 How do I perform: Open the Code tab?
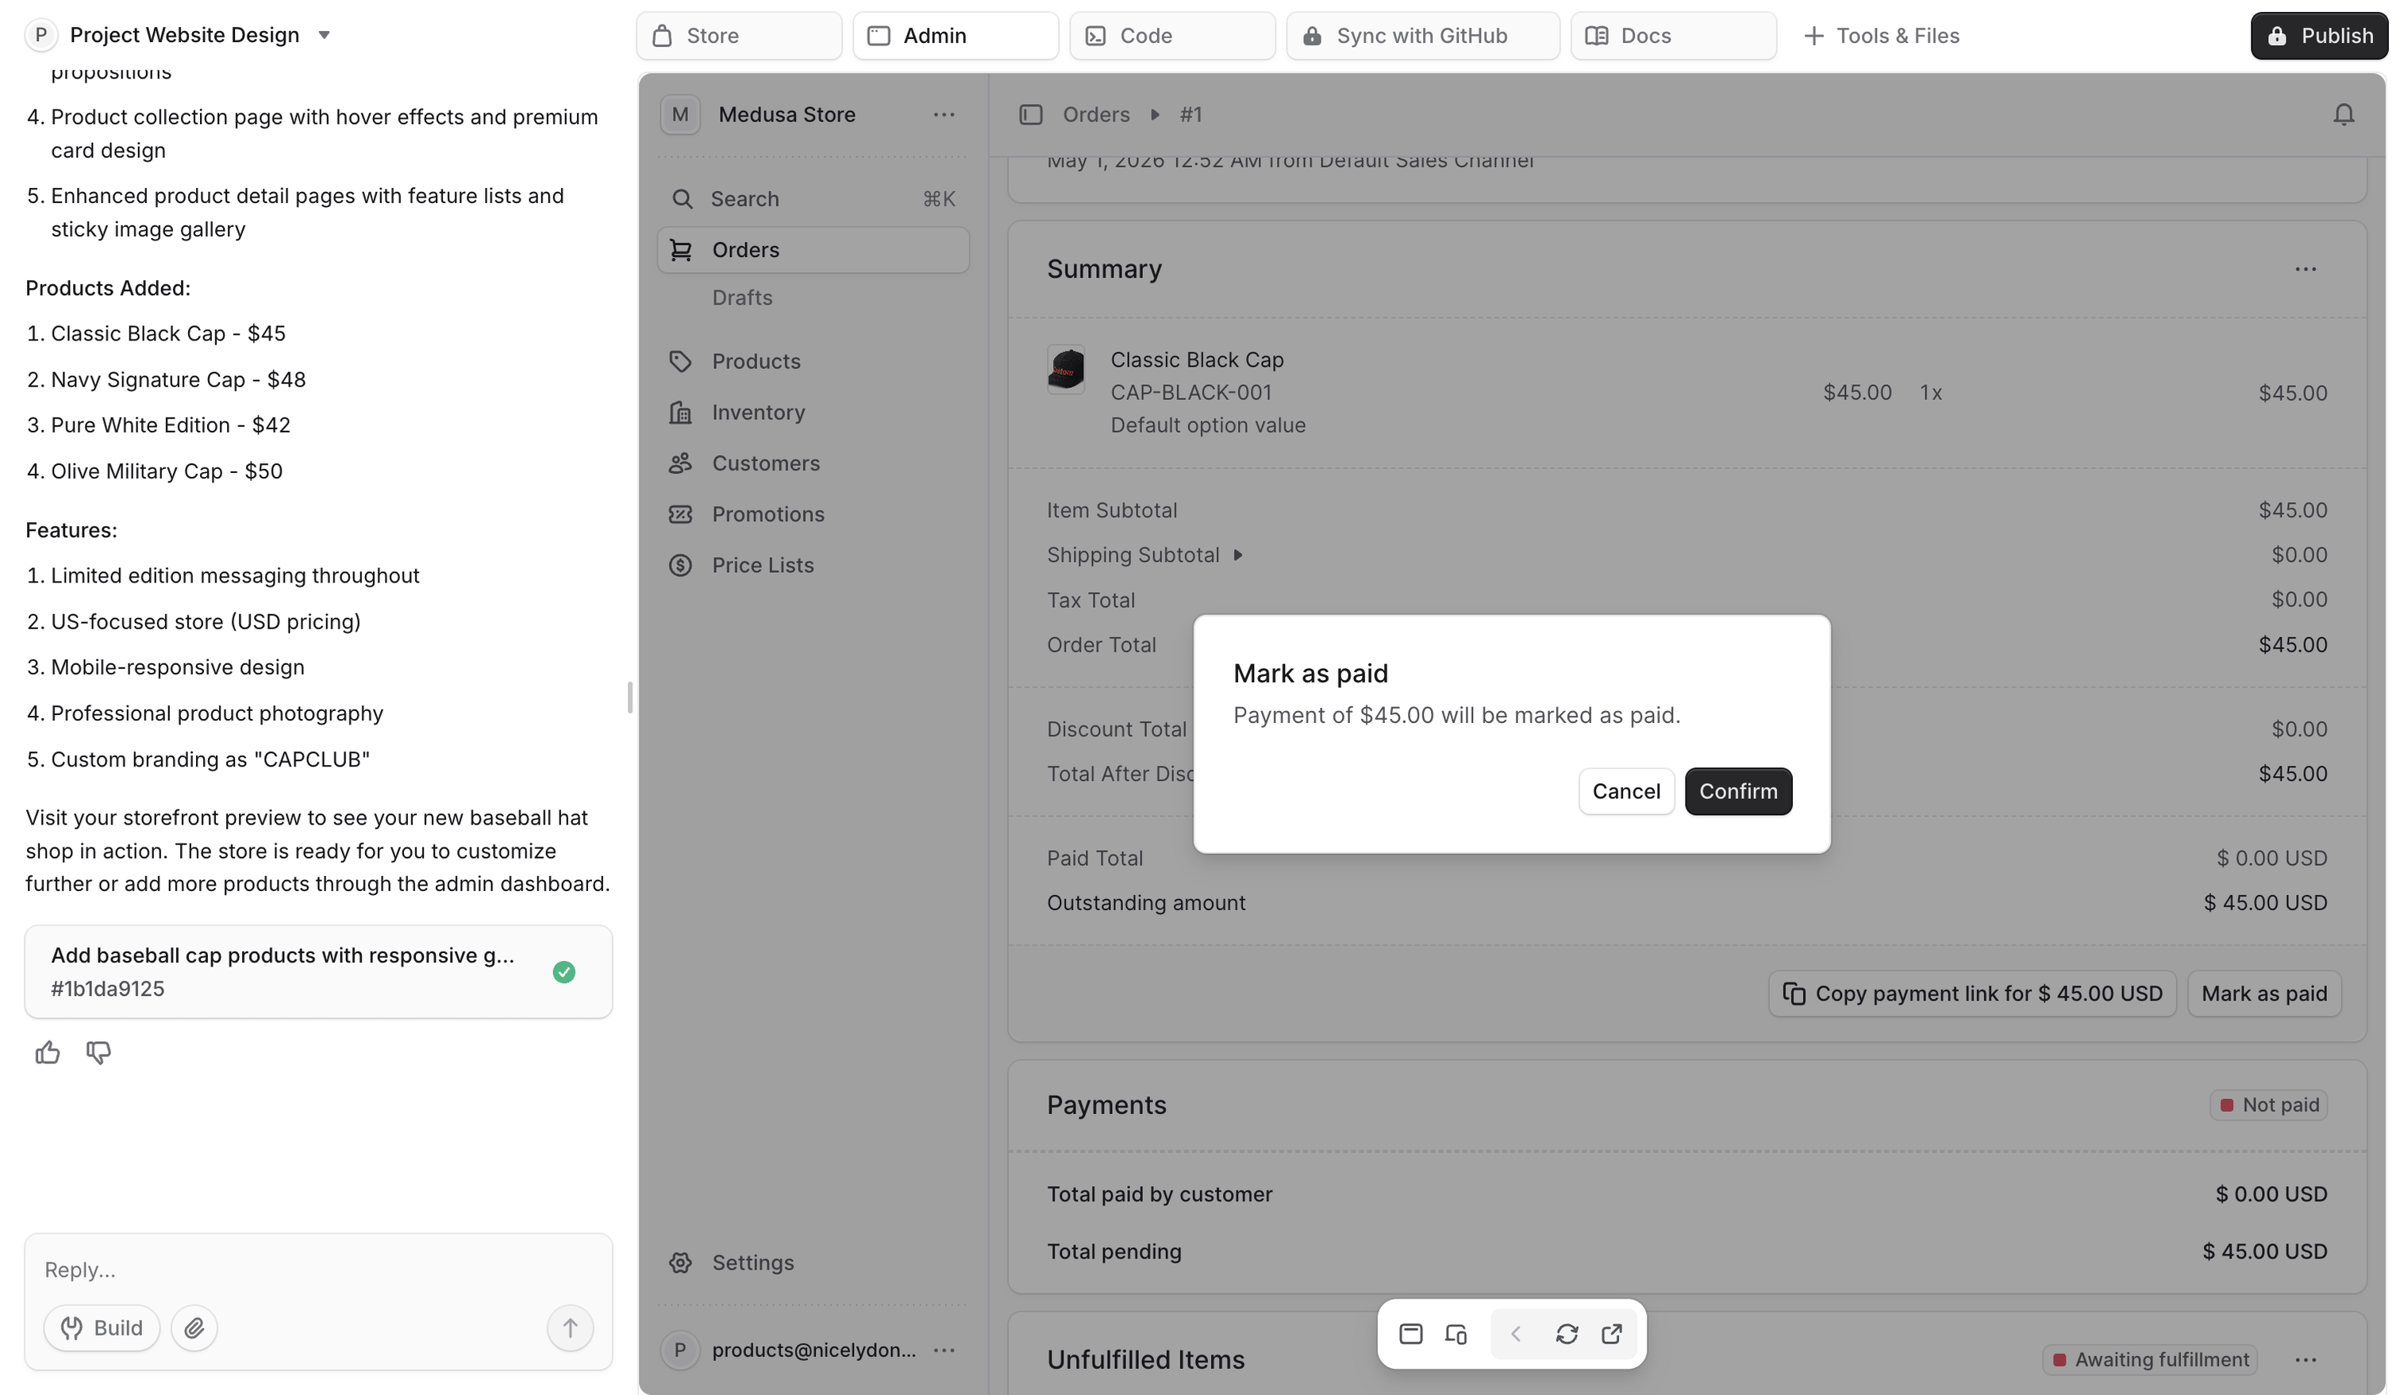point(1172,35)
